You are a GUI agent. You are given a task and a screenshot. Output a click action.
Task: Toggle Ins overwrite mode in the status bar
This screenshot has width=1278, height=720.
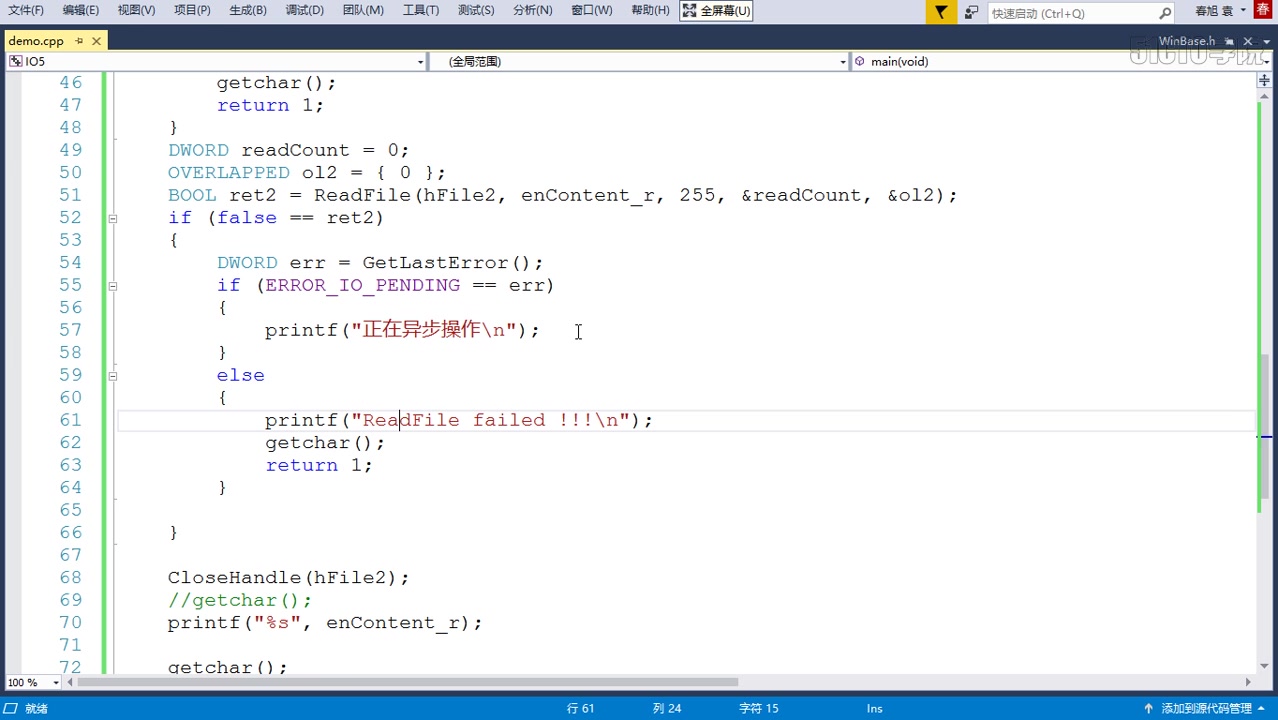[x=874, y=708]
